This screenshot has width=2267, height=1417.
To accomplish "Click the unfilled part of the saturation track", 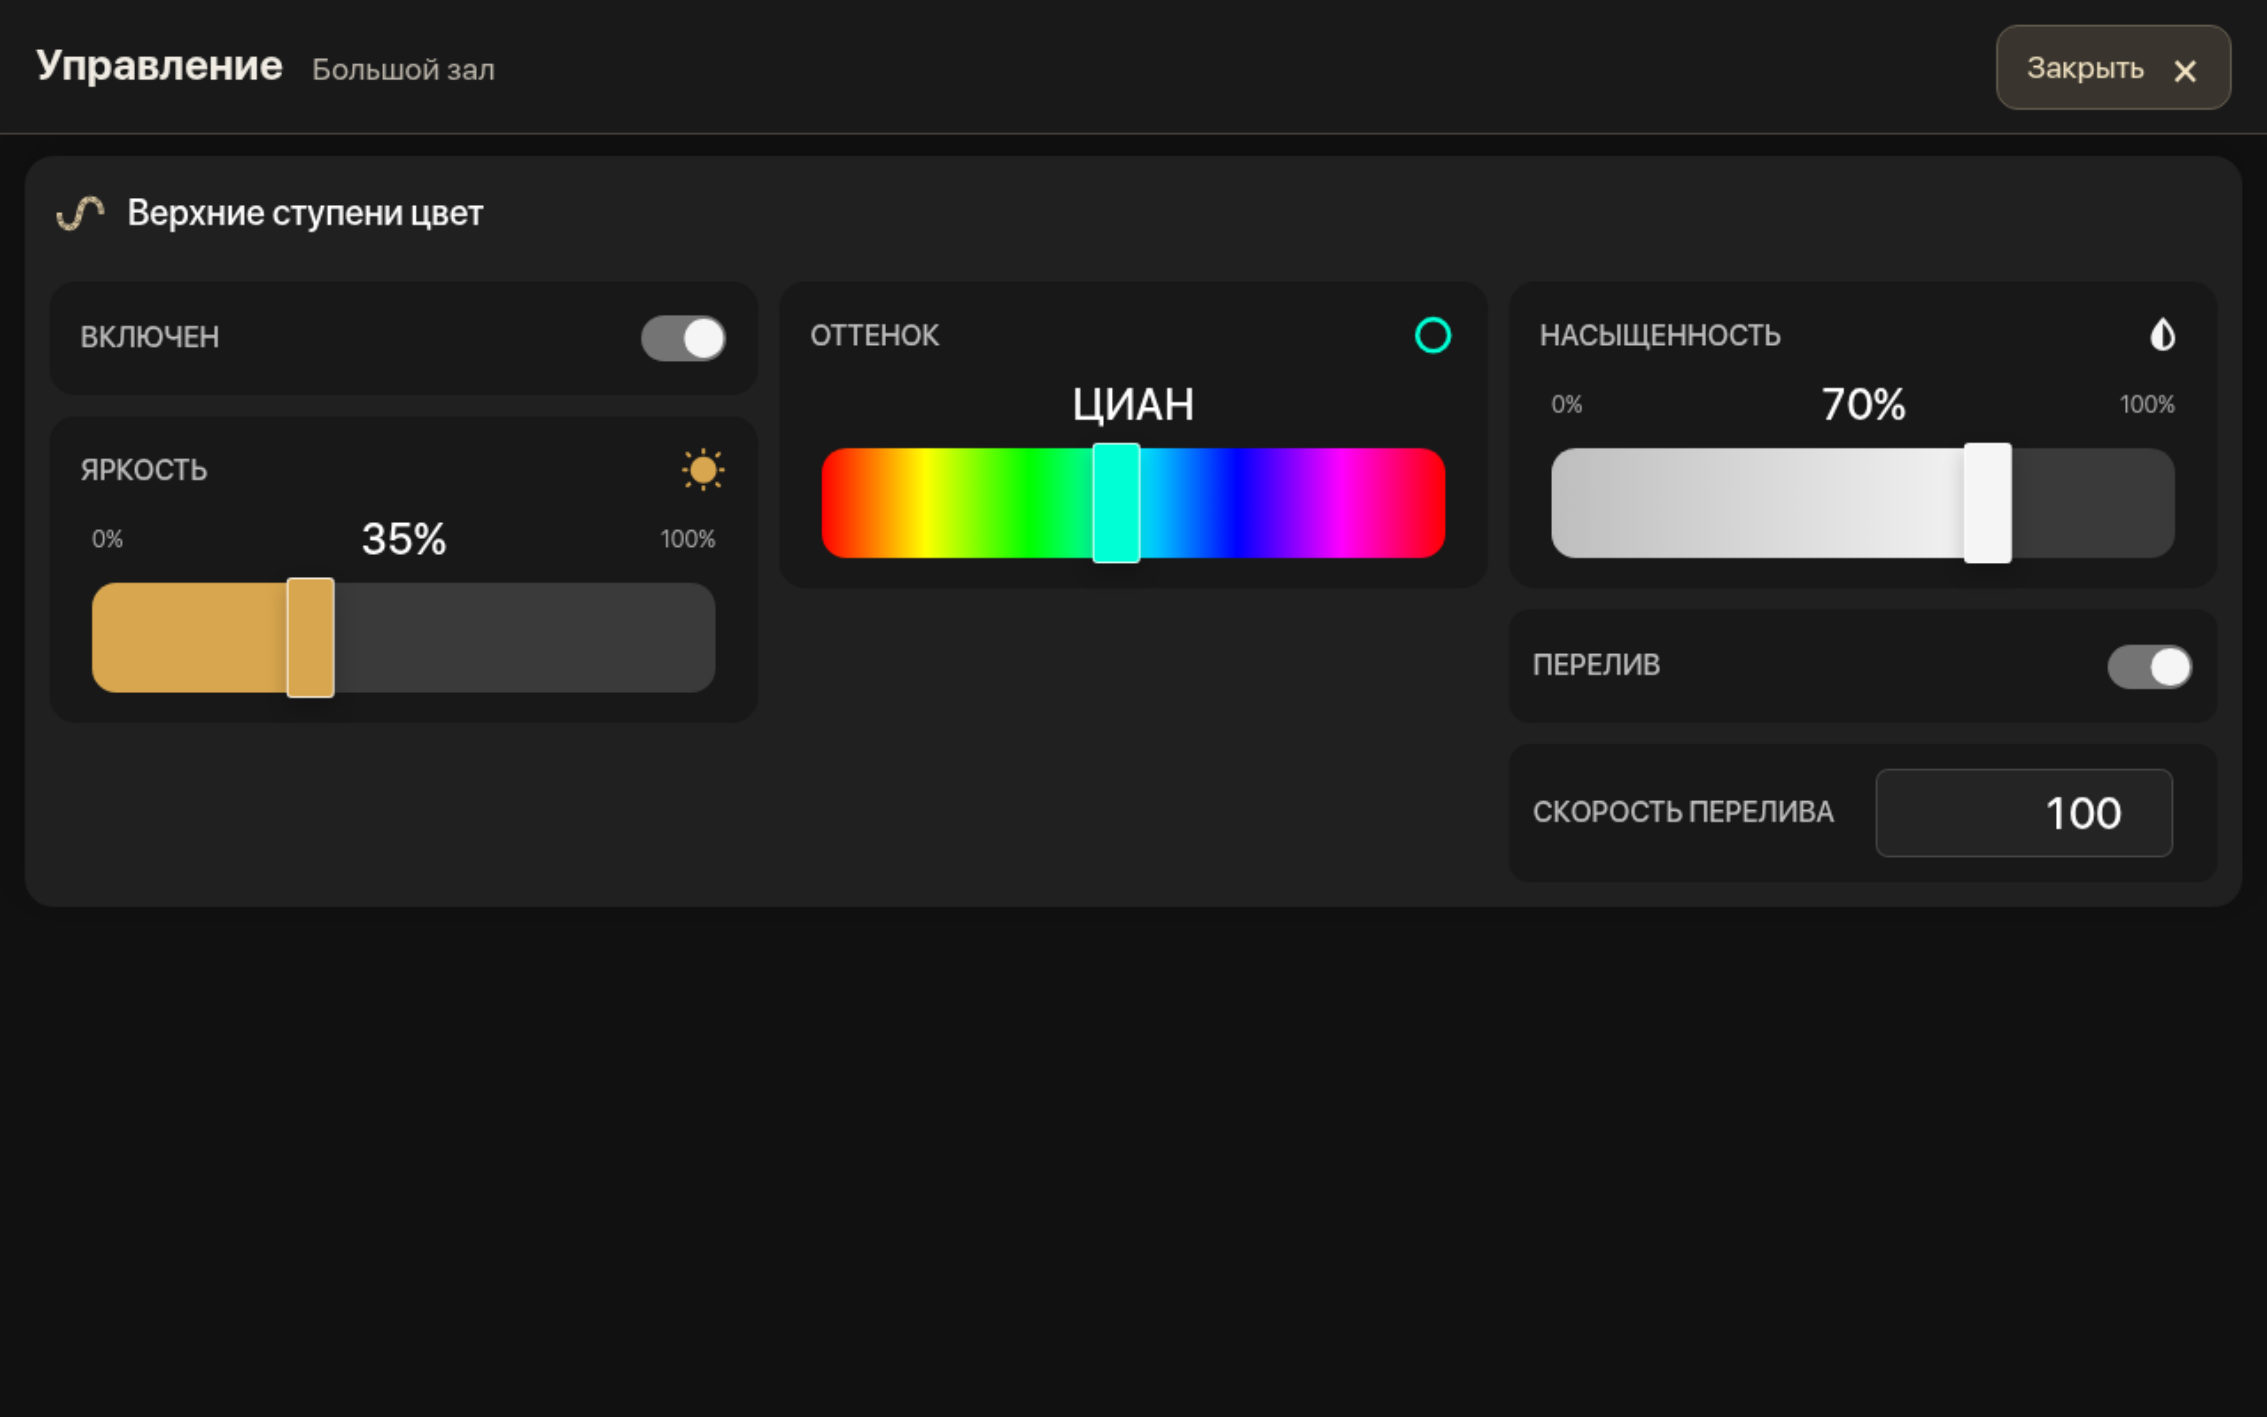I will (x=2093, y=503).
